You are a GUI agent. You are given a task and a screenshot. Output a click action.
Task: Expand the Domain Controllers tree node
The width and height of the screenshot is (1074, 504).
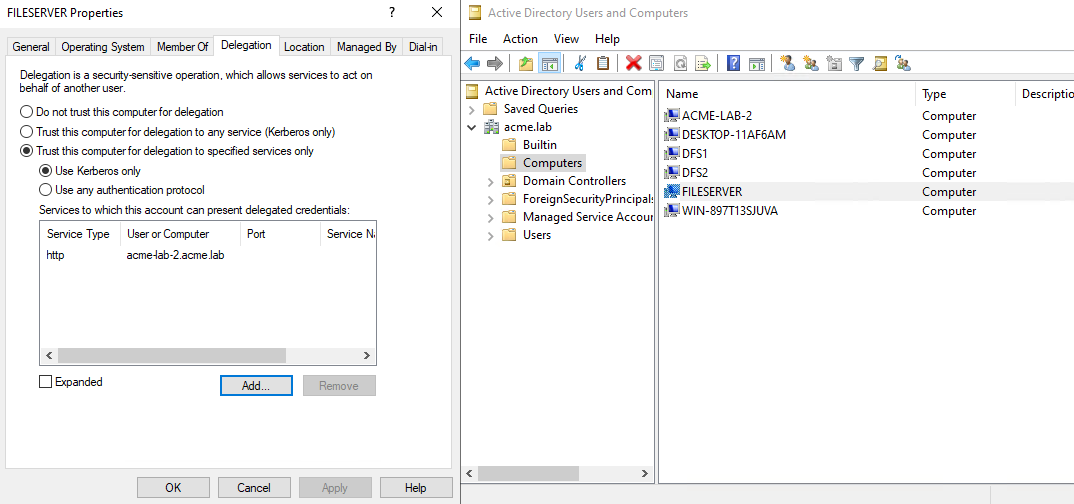tap(490, 181)
